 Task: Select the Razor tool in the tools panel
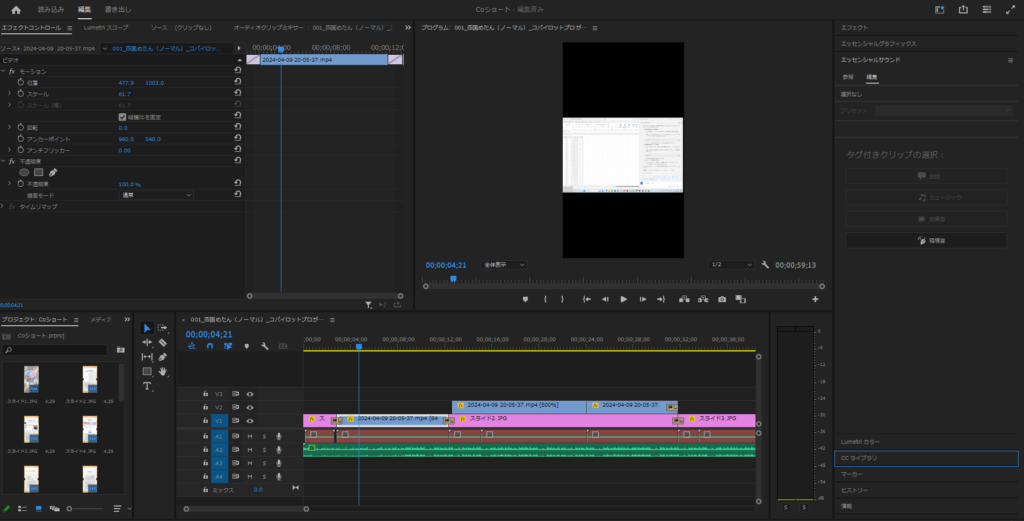[x=162, y=342]
